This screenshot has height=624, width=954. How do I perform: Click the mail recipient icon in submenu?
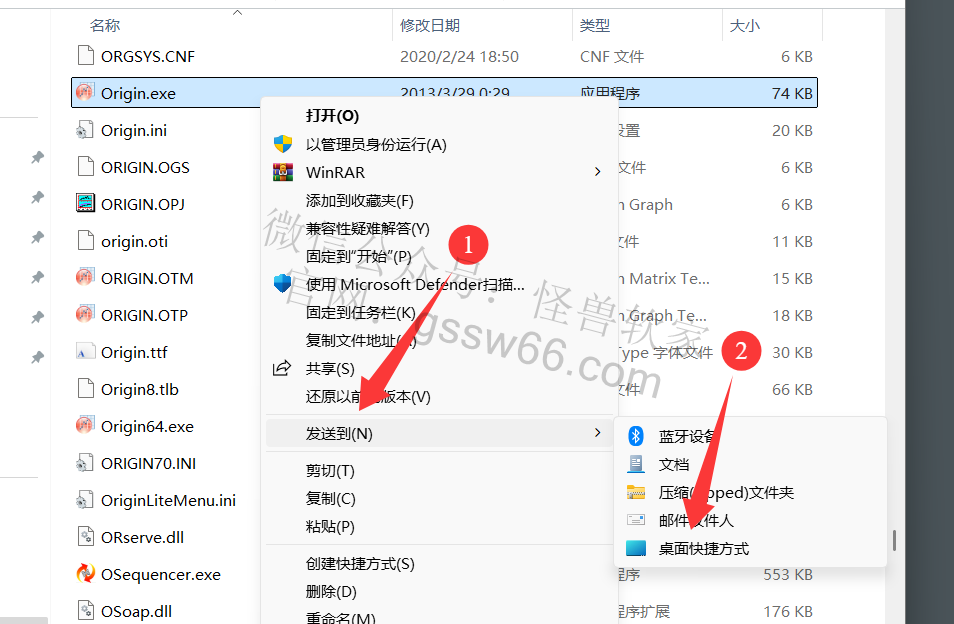[x=636, y=520]
